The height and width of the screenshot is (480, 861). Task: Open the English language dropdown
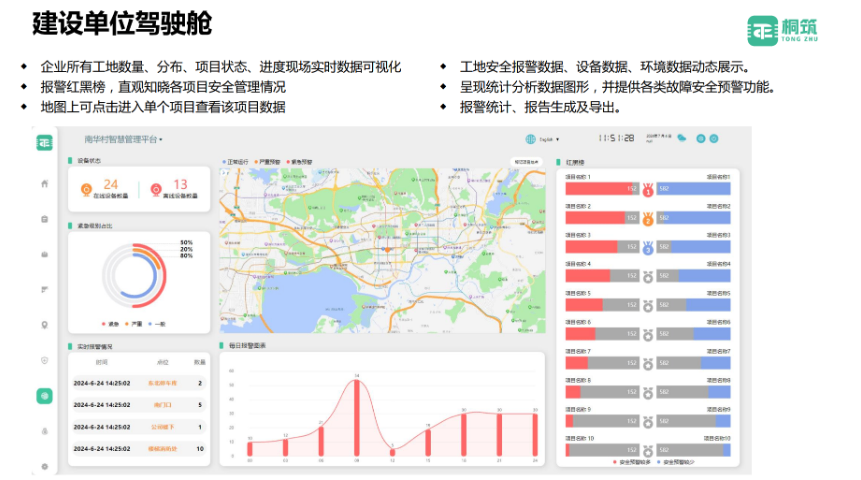click(550, 139)
